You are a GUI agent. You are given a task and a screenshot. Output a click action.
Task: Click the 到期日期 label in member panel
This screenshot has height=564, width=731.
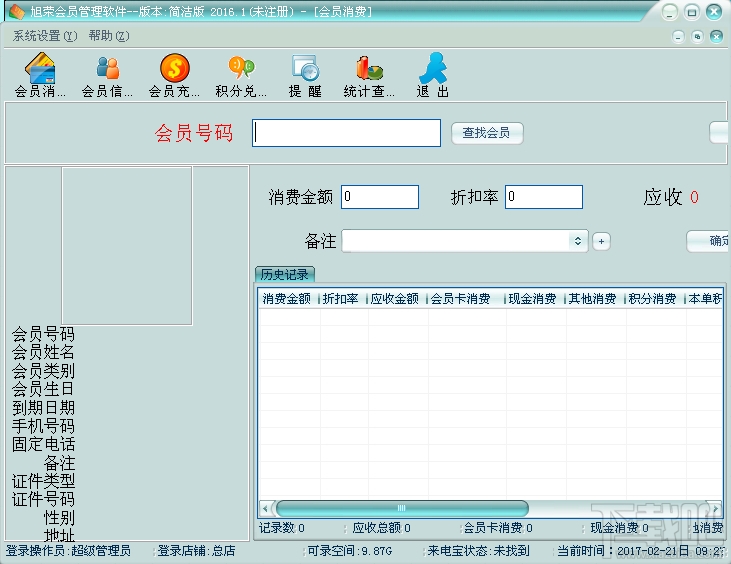pos(43,408)
